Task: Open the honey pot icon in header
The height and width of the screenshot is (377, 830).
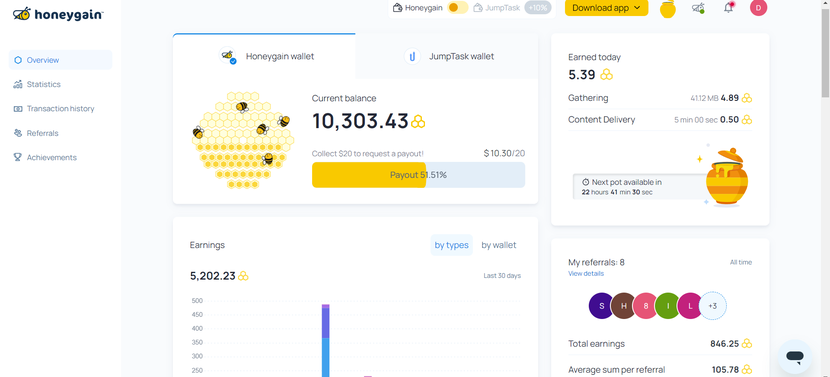Action: click(x=667, y=9)
